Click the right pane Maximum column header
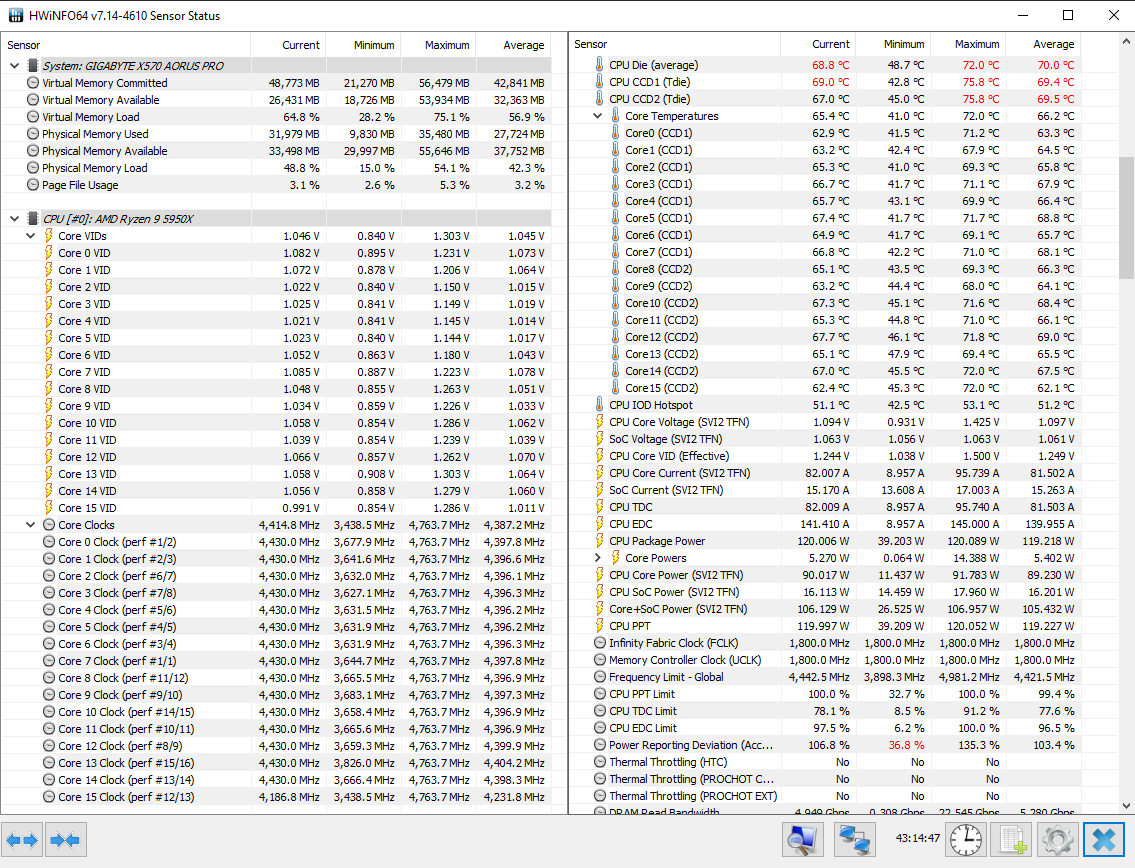The height and width of the screenshot is (868, 1135). [968, 44]
